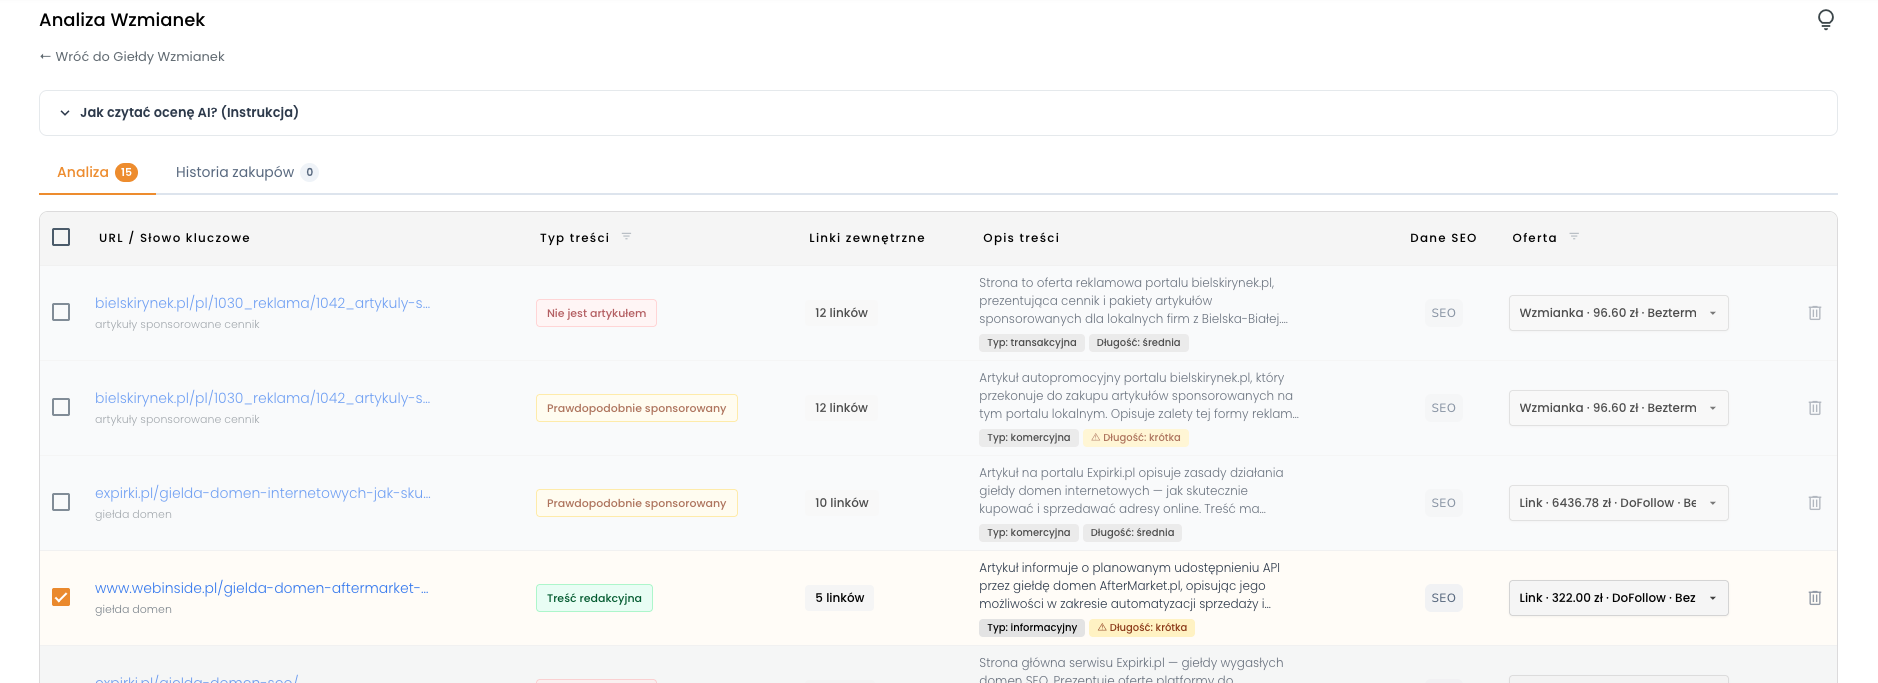
Task: Click SEO badge in expirki.pl row
Action: click(1443, 503)
